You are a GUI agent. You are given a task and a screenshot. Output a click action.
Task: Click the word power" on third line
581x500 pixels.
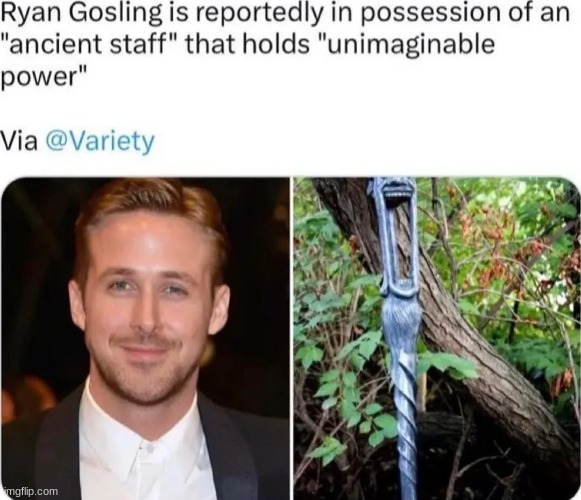(44, 77)
